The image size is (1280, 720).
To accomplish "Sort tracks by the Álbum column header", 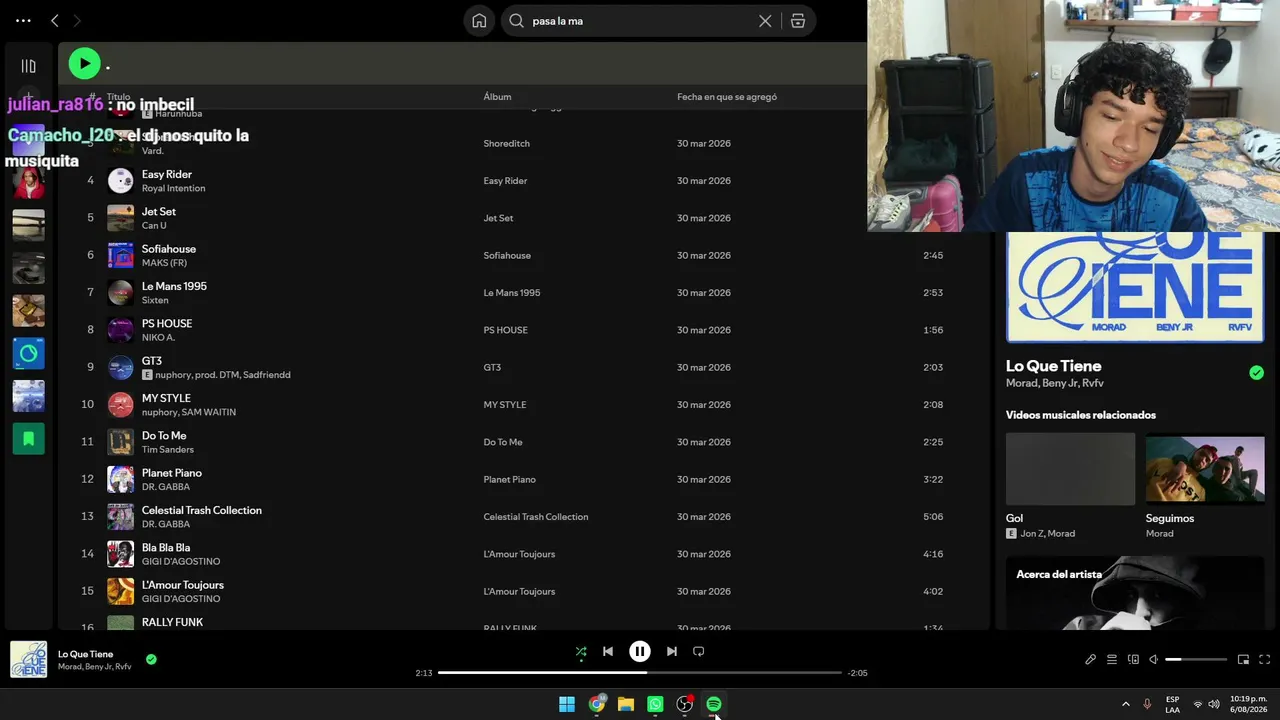I will [x=497, y=97].
